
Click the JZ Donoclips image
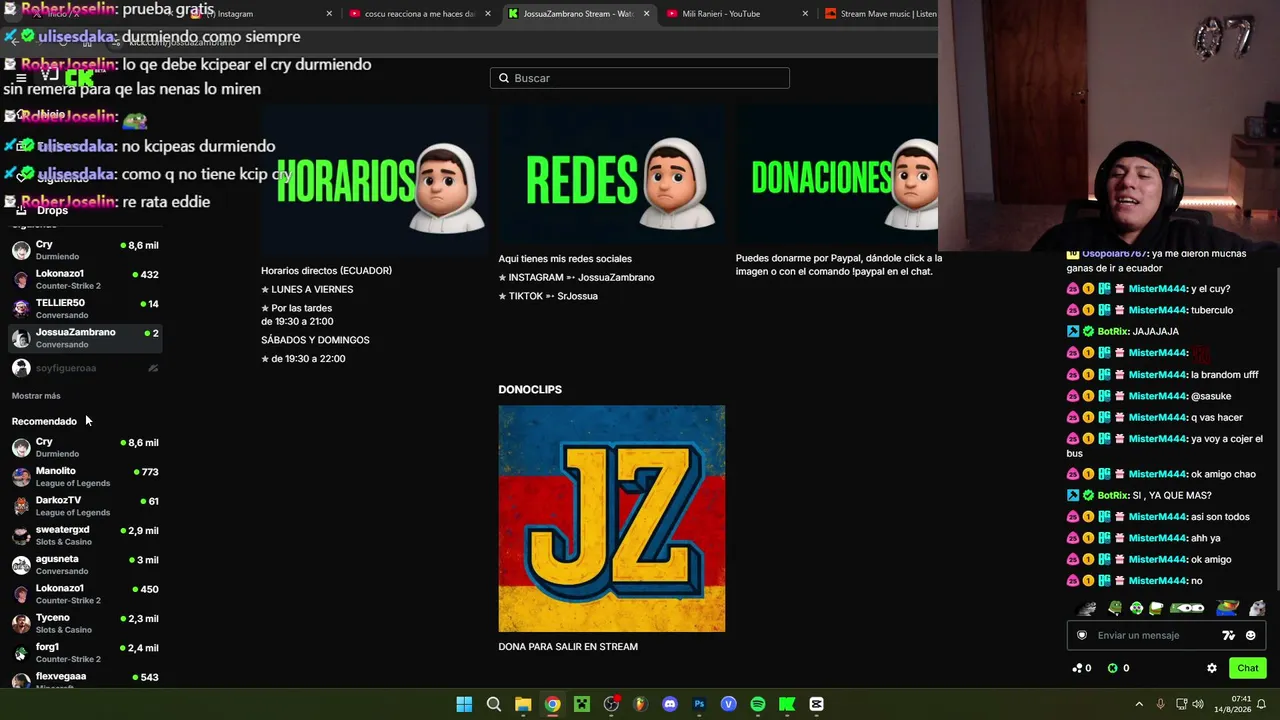[x=612, y=518]
